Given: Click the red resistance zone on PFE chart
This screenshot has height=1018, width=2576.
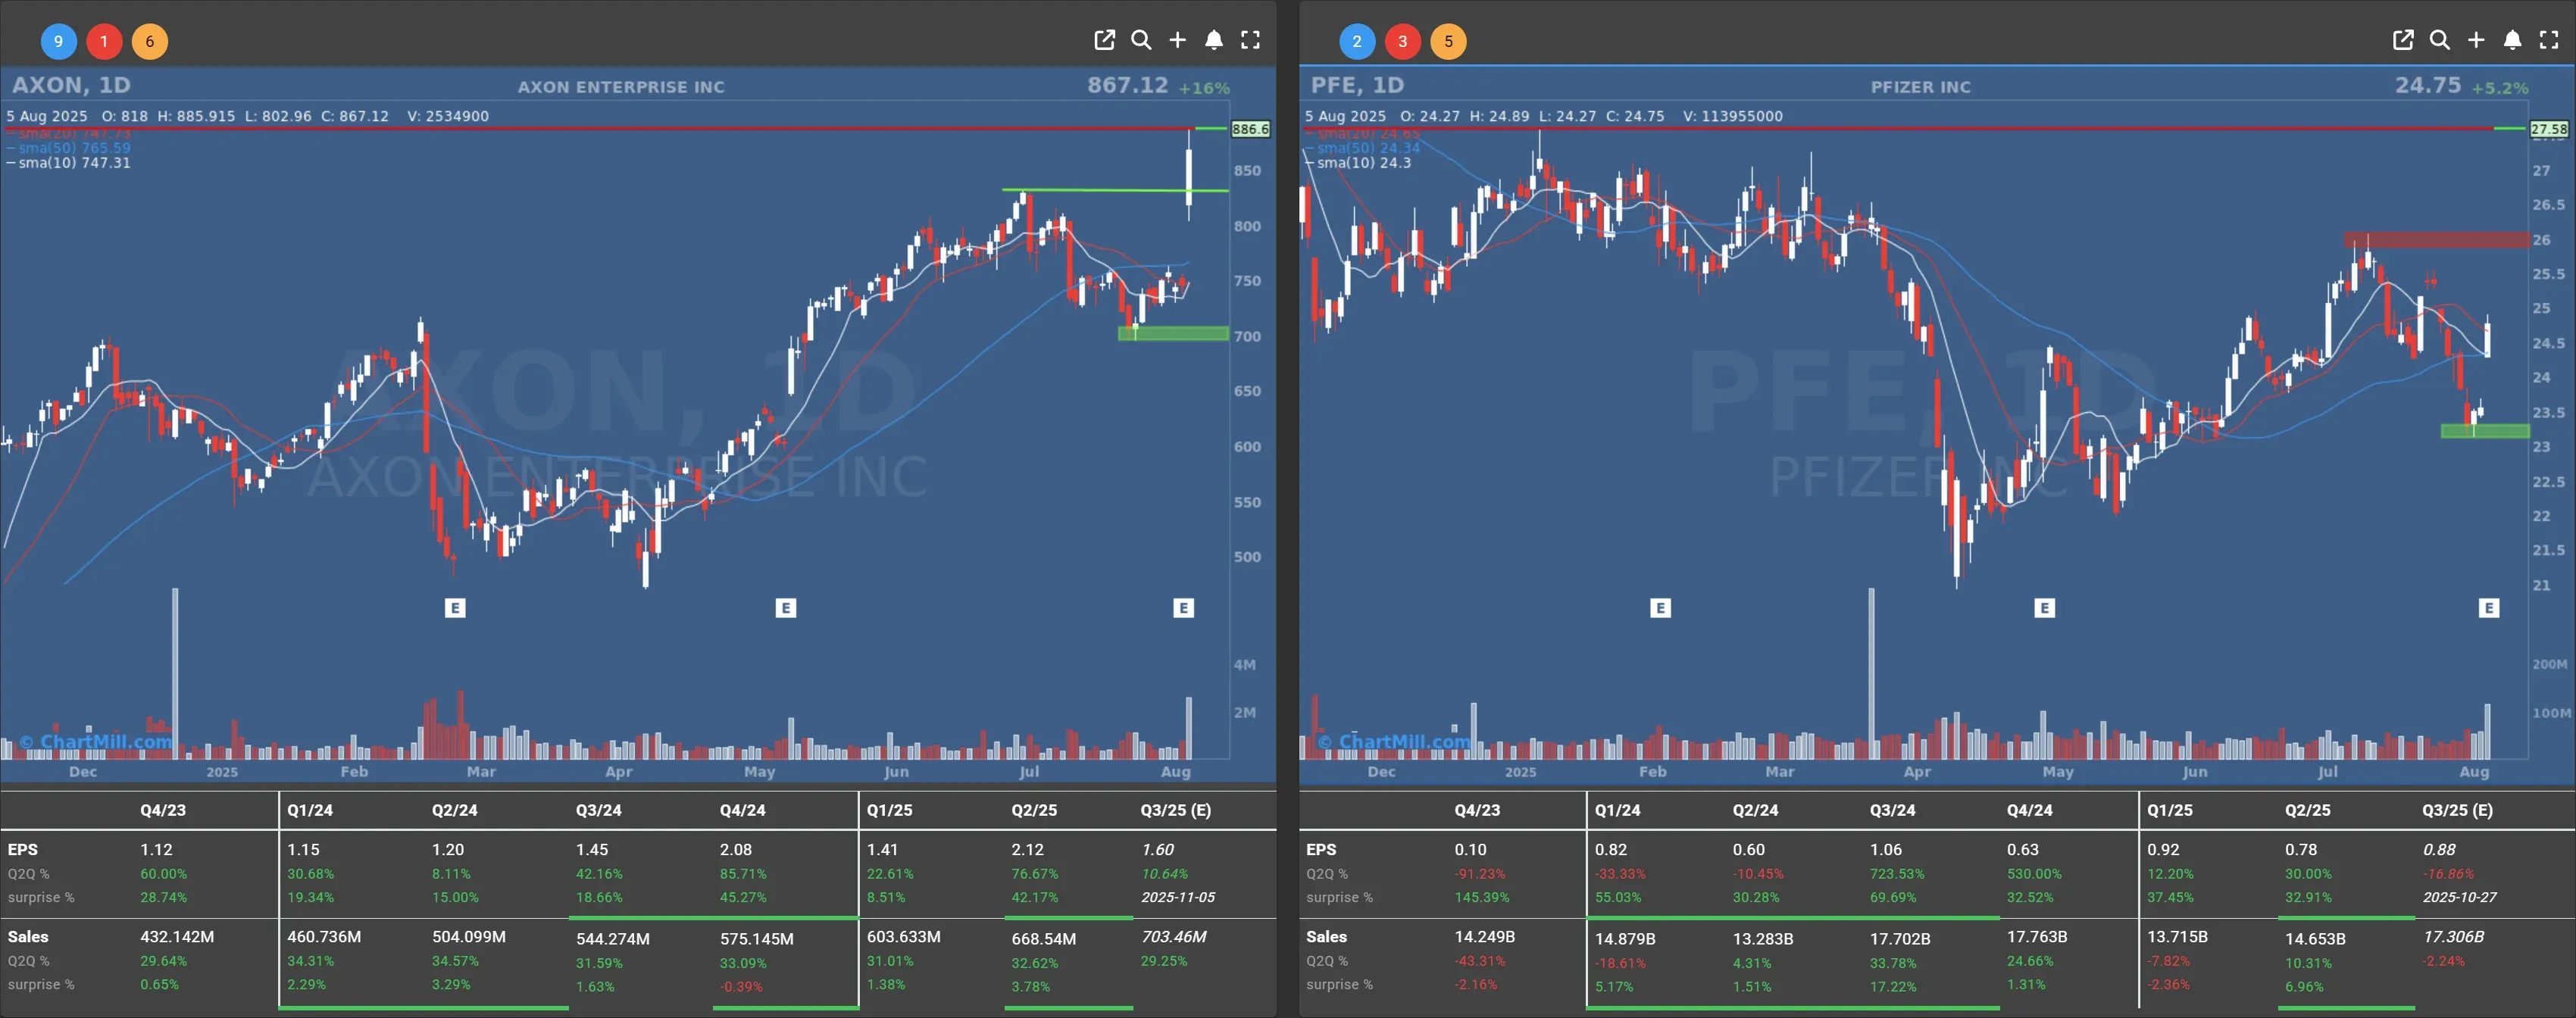Looking at the screenshot, I should [x=2437, y=240].
